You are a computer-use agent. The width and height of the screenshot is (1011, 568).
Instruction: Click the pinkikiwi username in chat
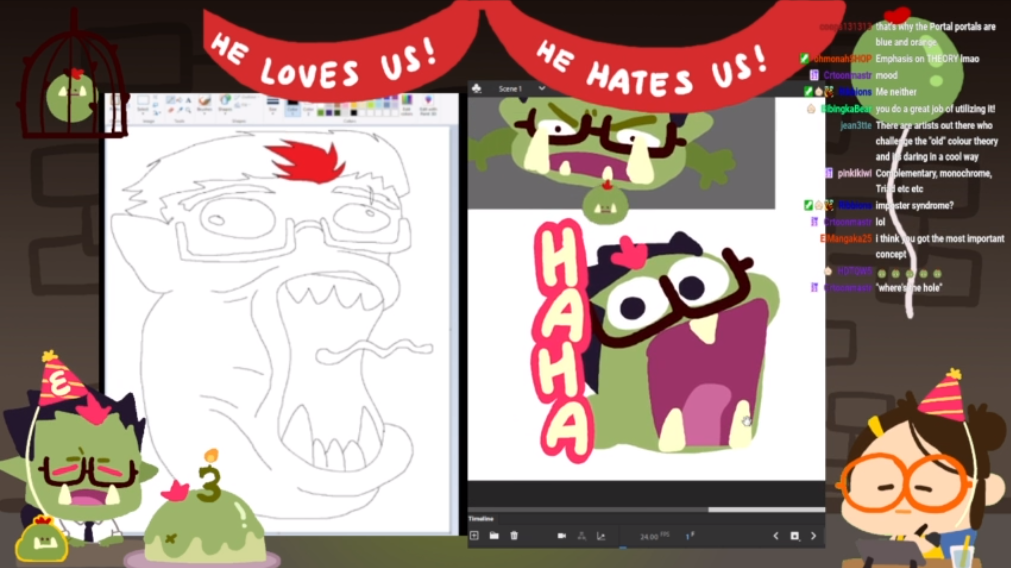pos(854,173)
